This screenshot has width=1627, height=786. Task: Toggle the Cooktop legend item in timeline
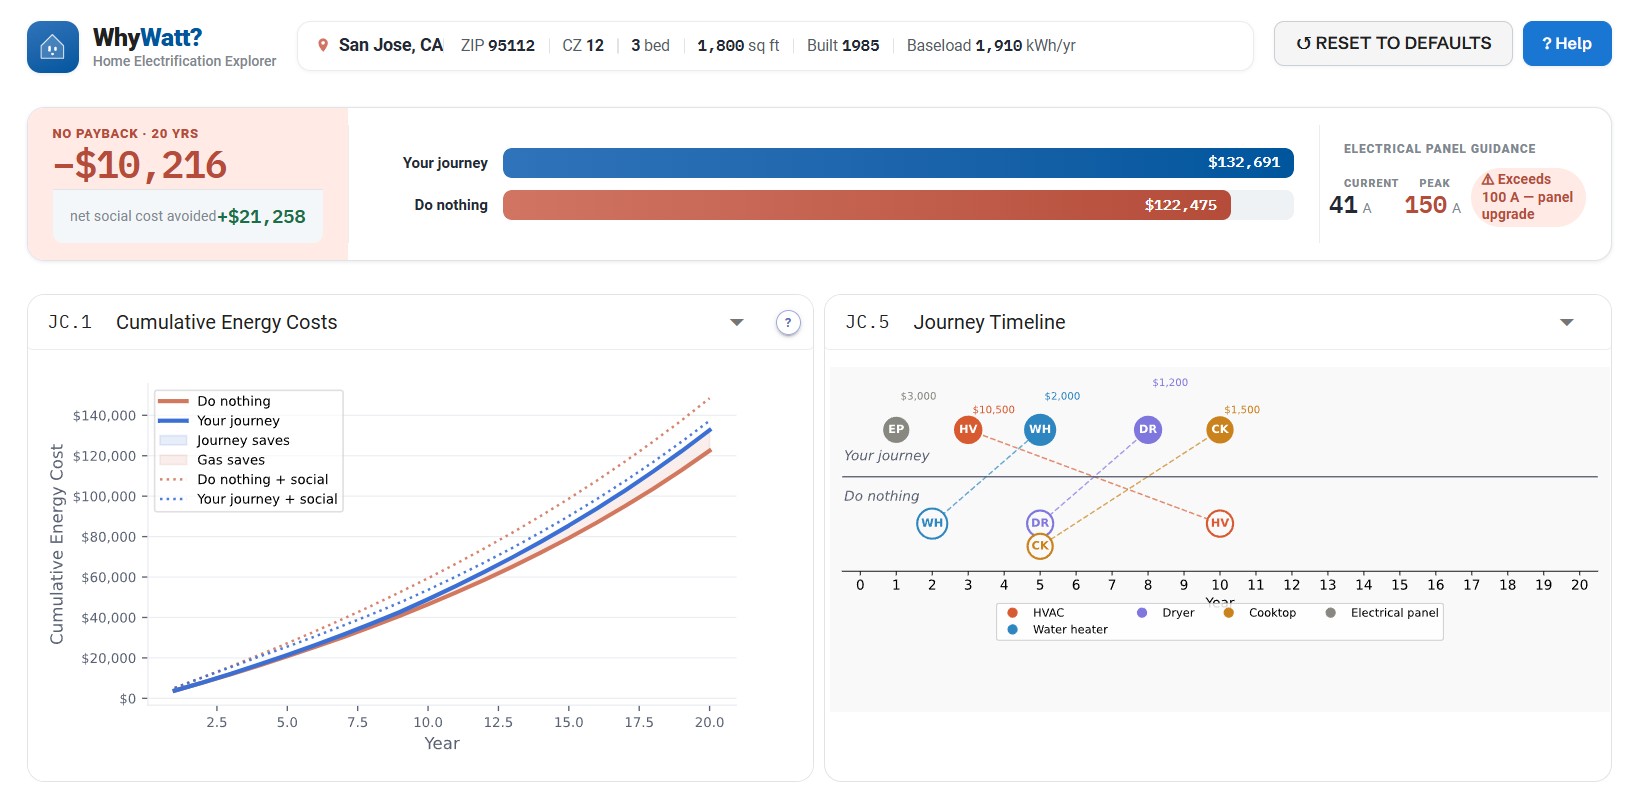tap(1260, 613)
